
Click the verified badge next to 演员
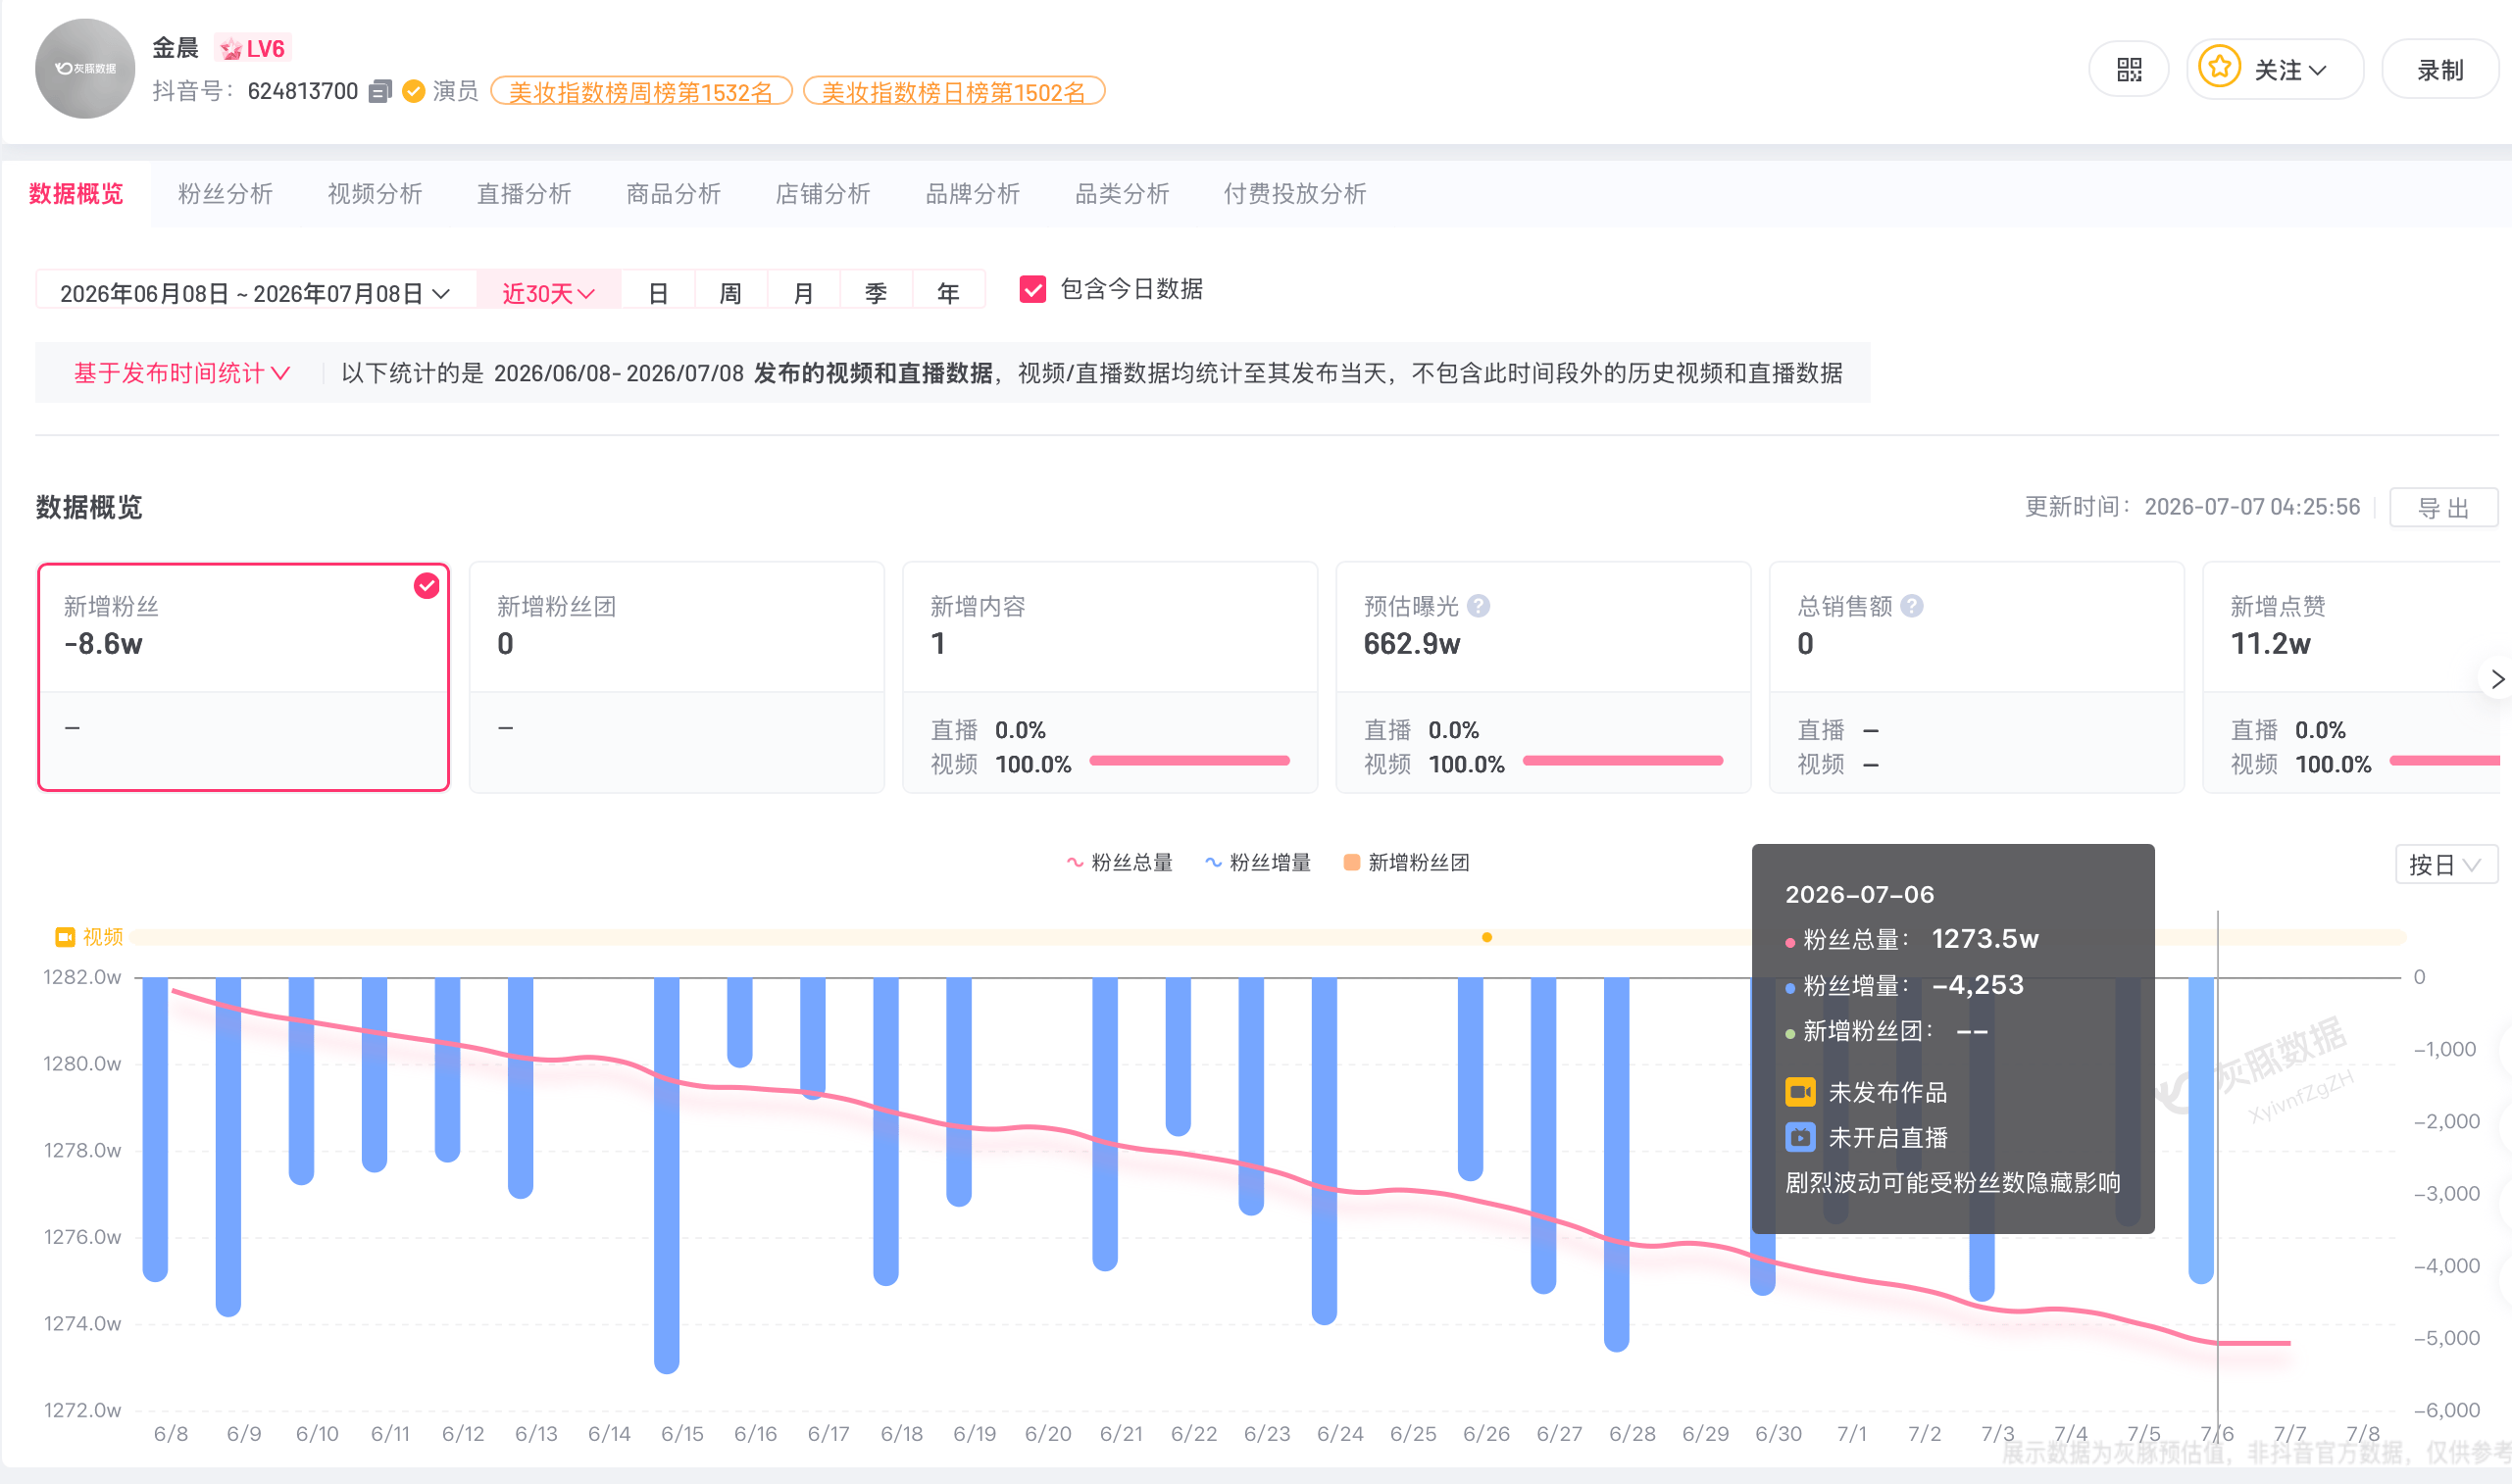[413, 91]
